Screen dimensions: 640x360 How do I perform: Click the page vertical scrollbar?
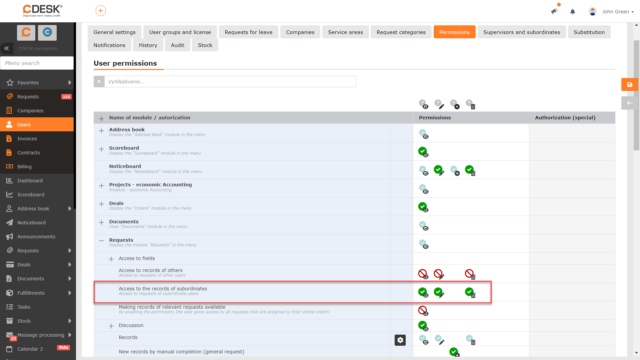point(636,95)
